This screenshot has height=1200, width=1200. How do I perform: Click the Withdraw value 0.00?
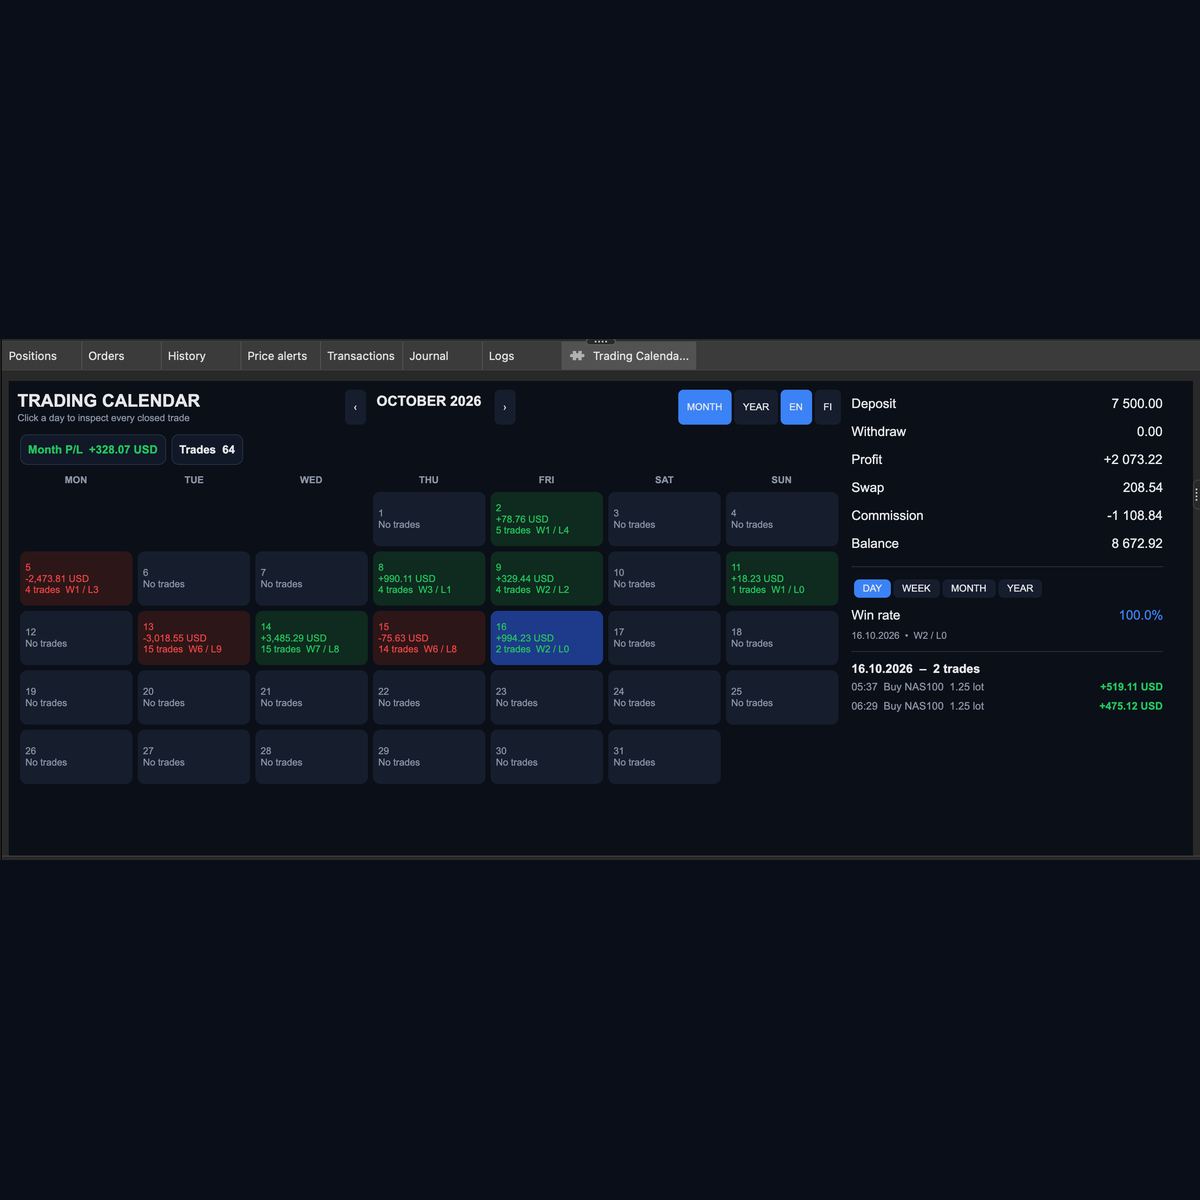1150,432
